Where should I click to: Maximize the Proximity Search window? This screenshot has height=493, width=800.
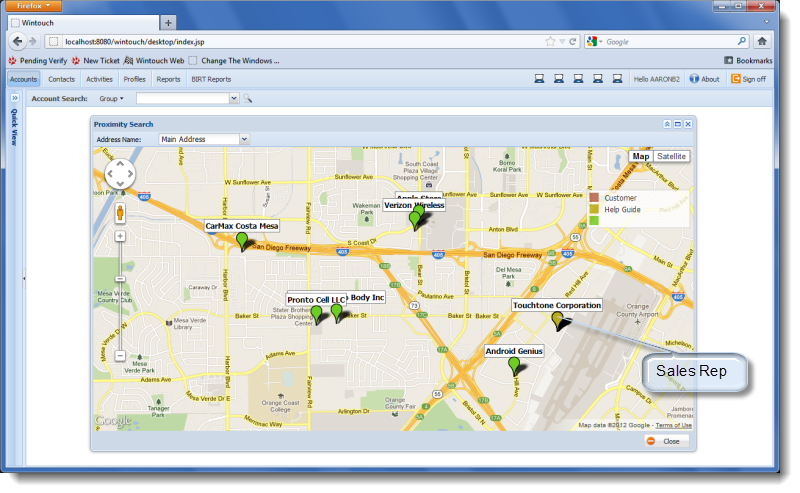tap(678, 124)
